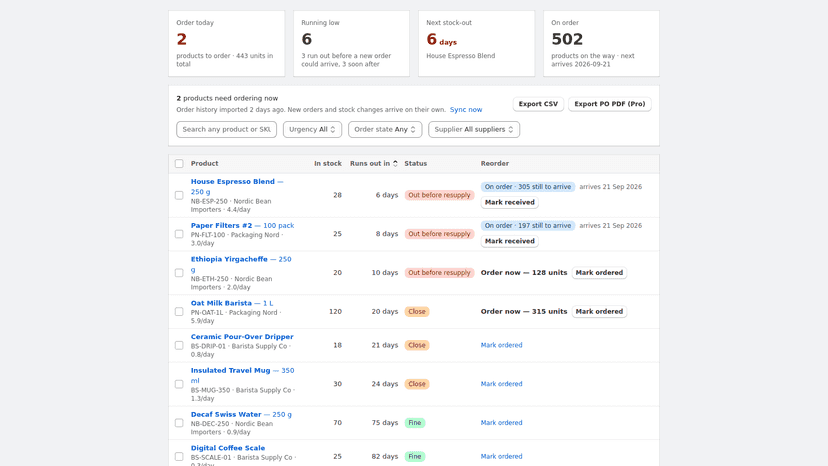Click the Fine badge on Digital Coffee Scale
828x466 pixels.
415,456
